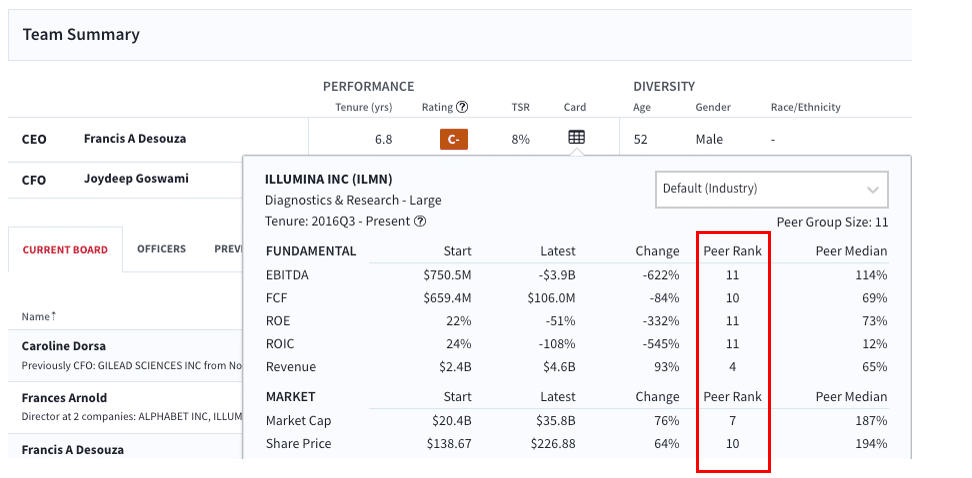Click the Revenue row label
The width and height of the screenshot is (972, 478).
pyautogui.click(x=291, y=367)
